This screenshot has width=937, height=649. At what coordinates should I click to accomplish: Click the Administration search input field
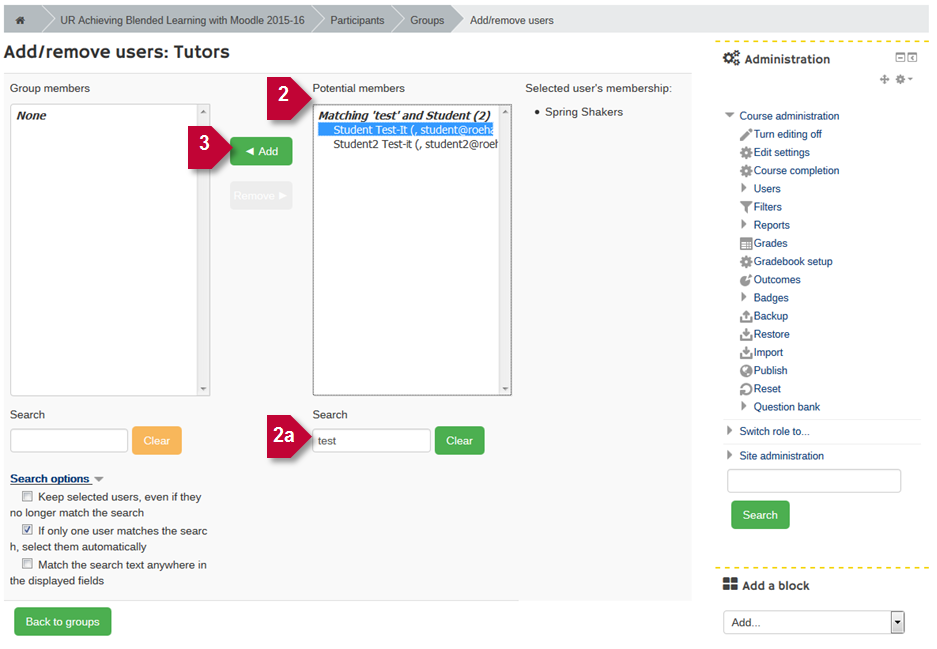(x=814, y=480)
